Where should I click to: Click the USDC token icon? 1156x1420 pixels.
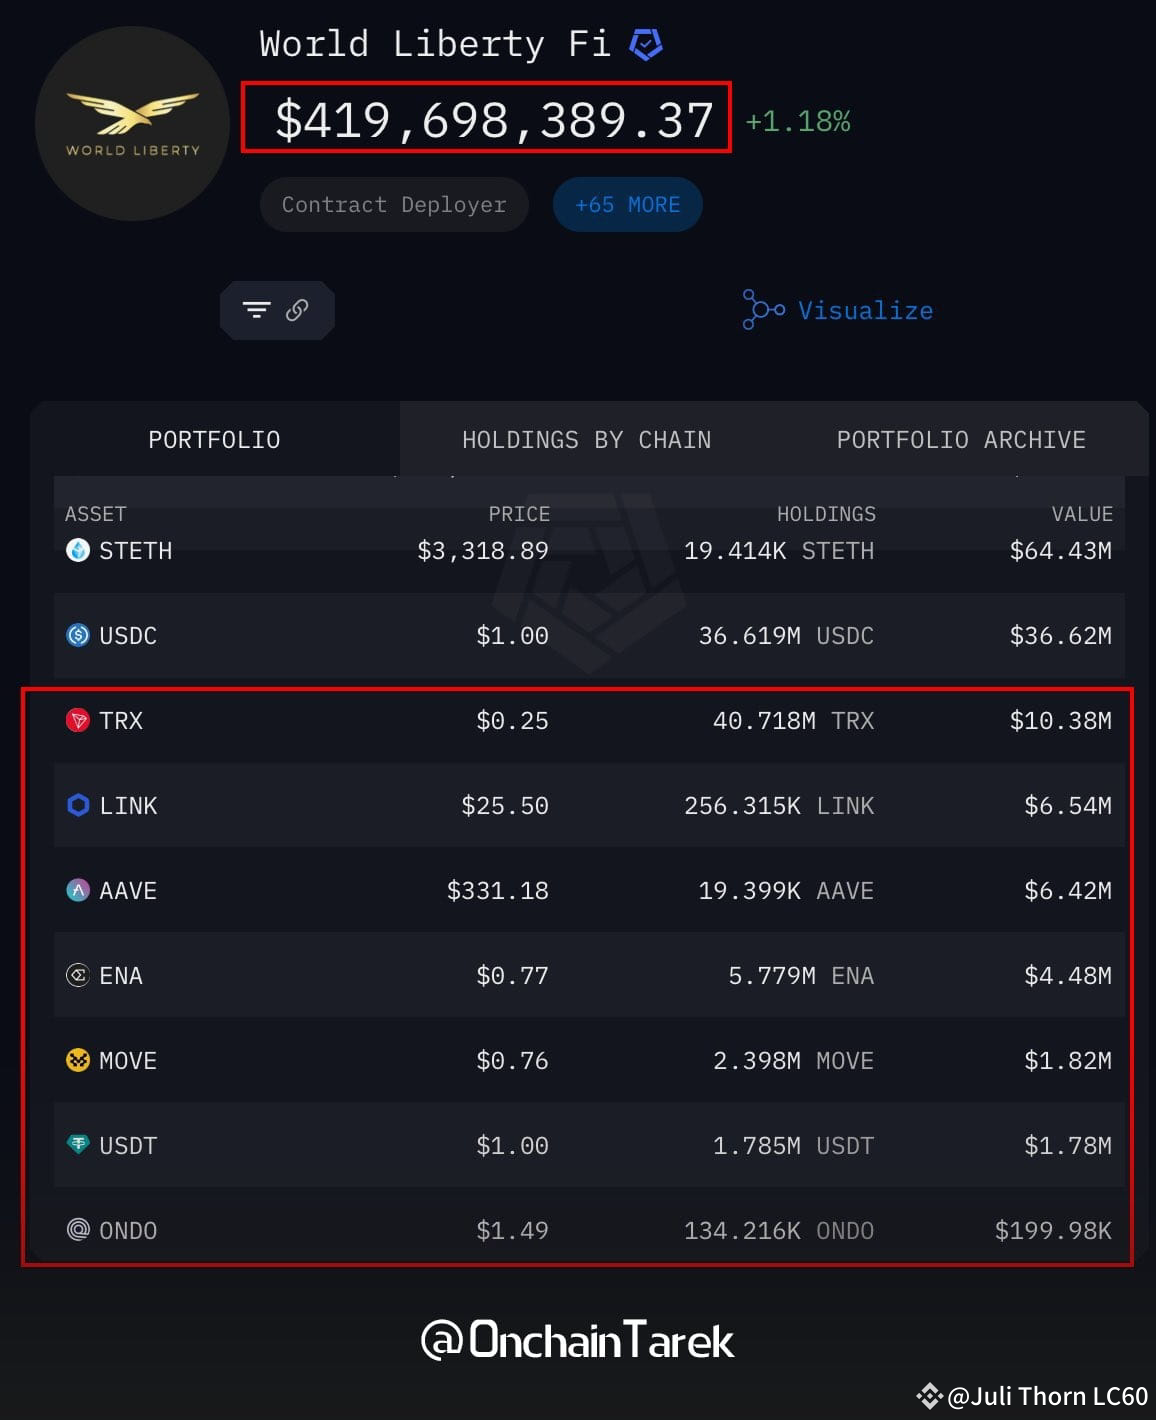click(x=77, y=635)
